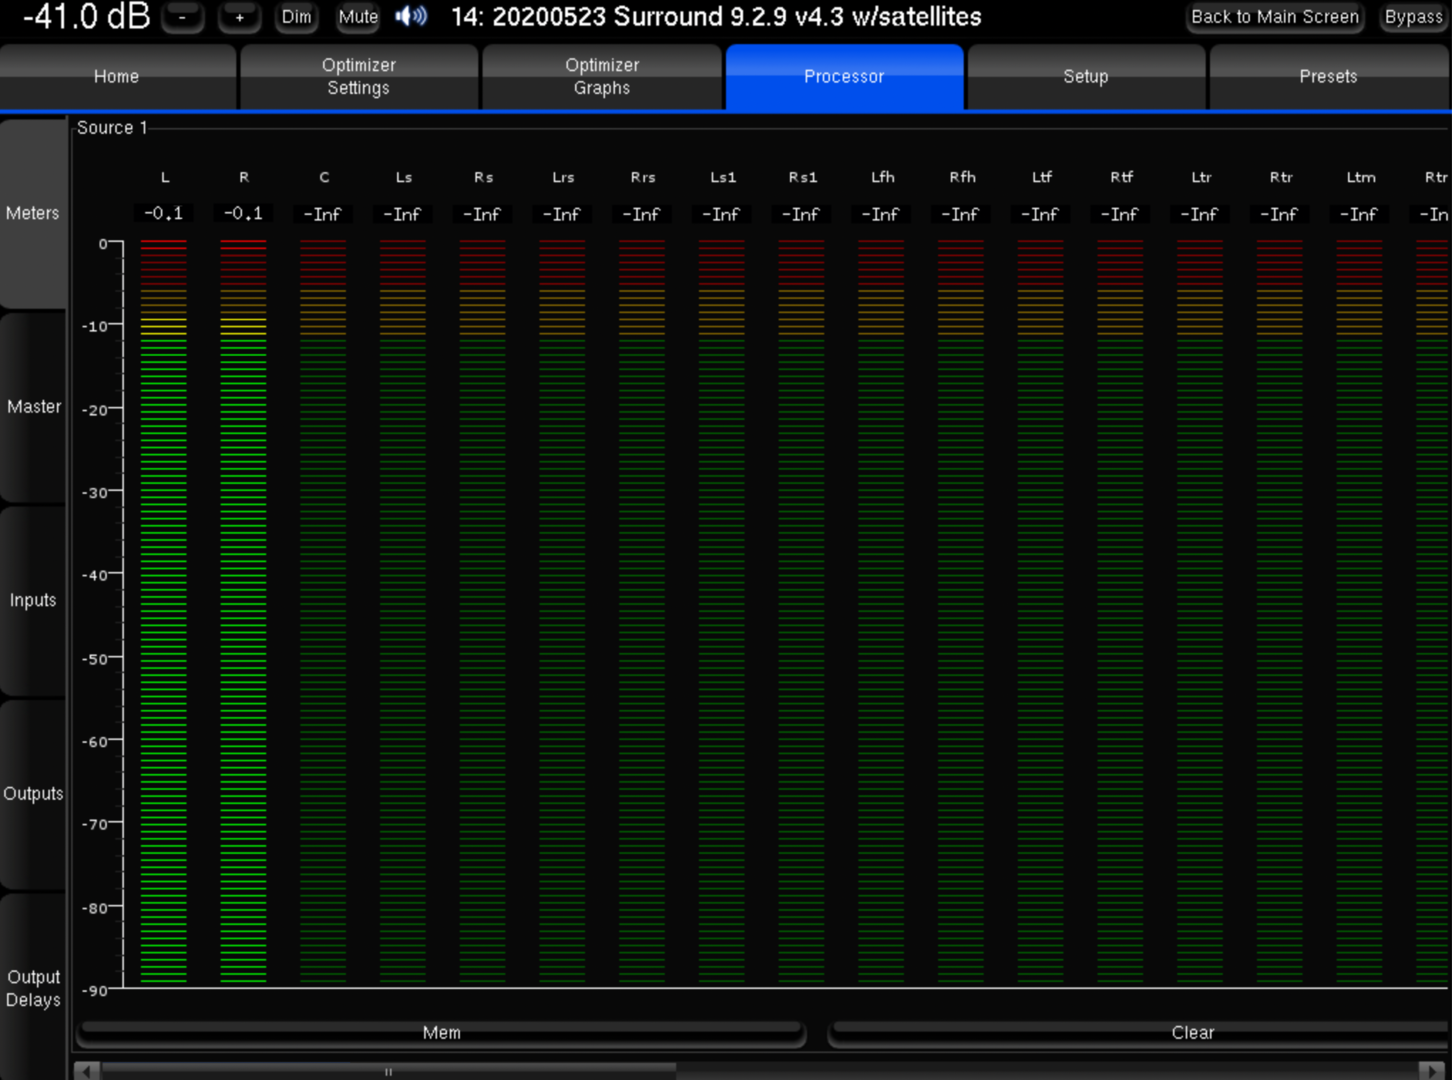Click the horizontal scrollbar right arrow
The image size is (1452, 1080).
click(x=1432, y=1071)
